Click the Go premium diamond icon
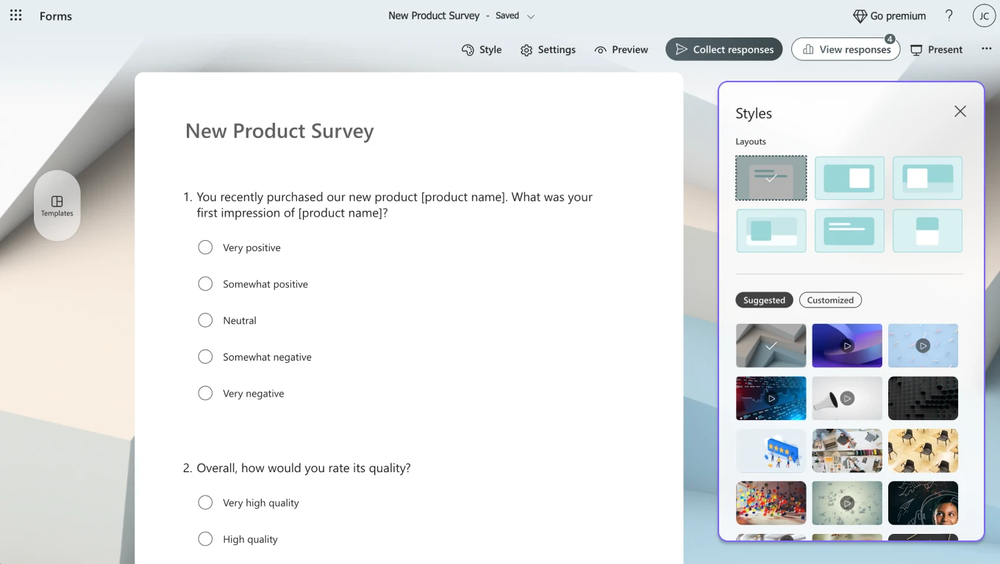The width and height of the screenshot is (1000, 564). click(x=860, y=16)
